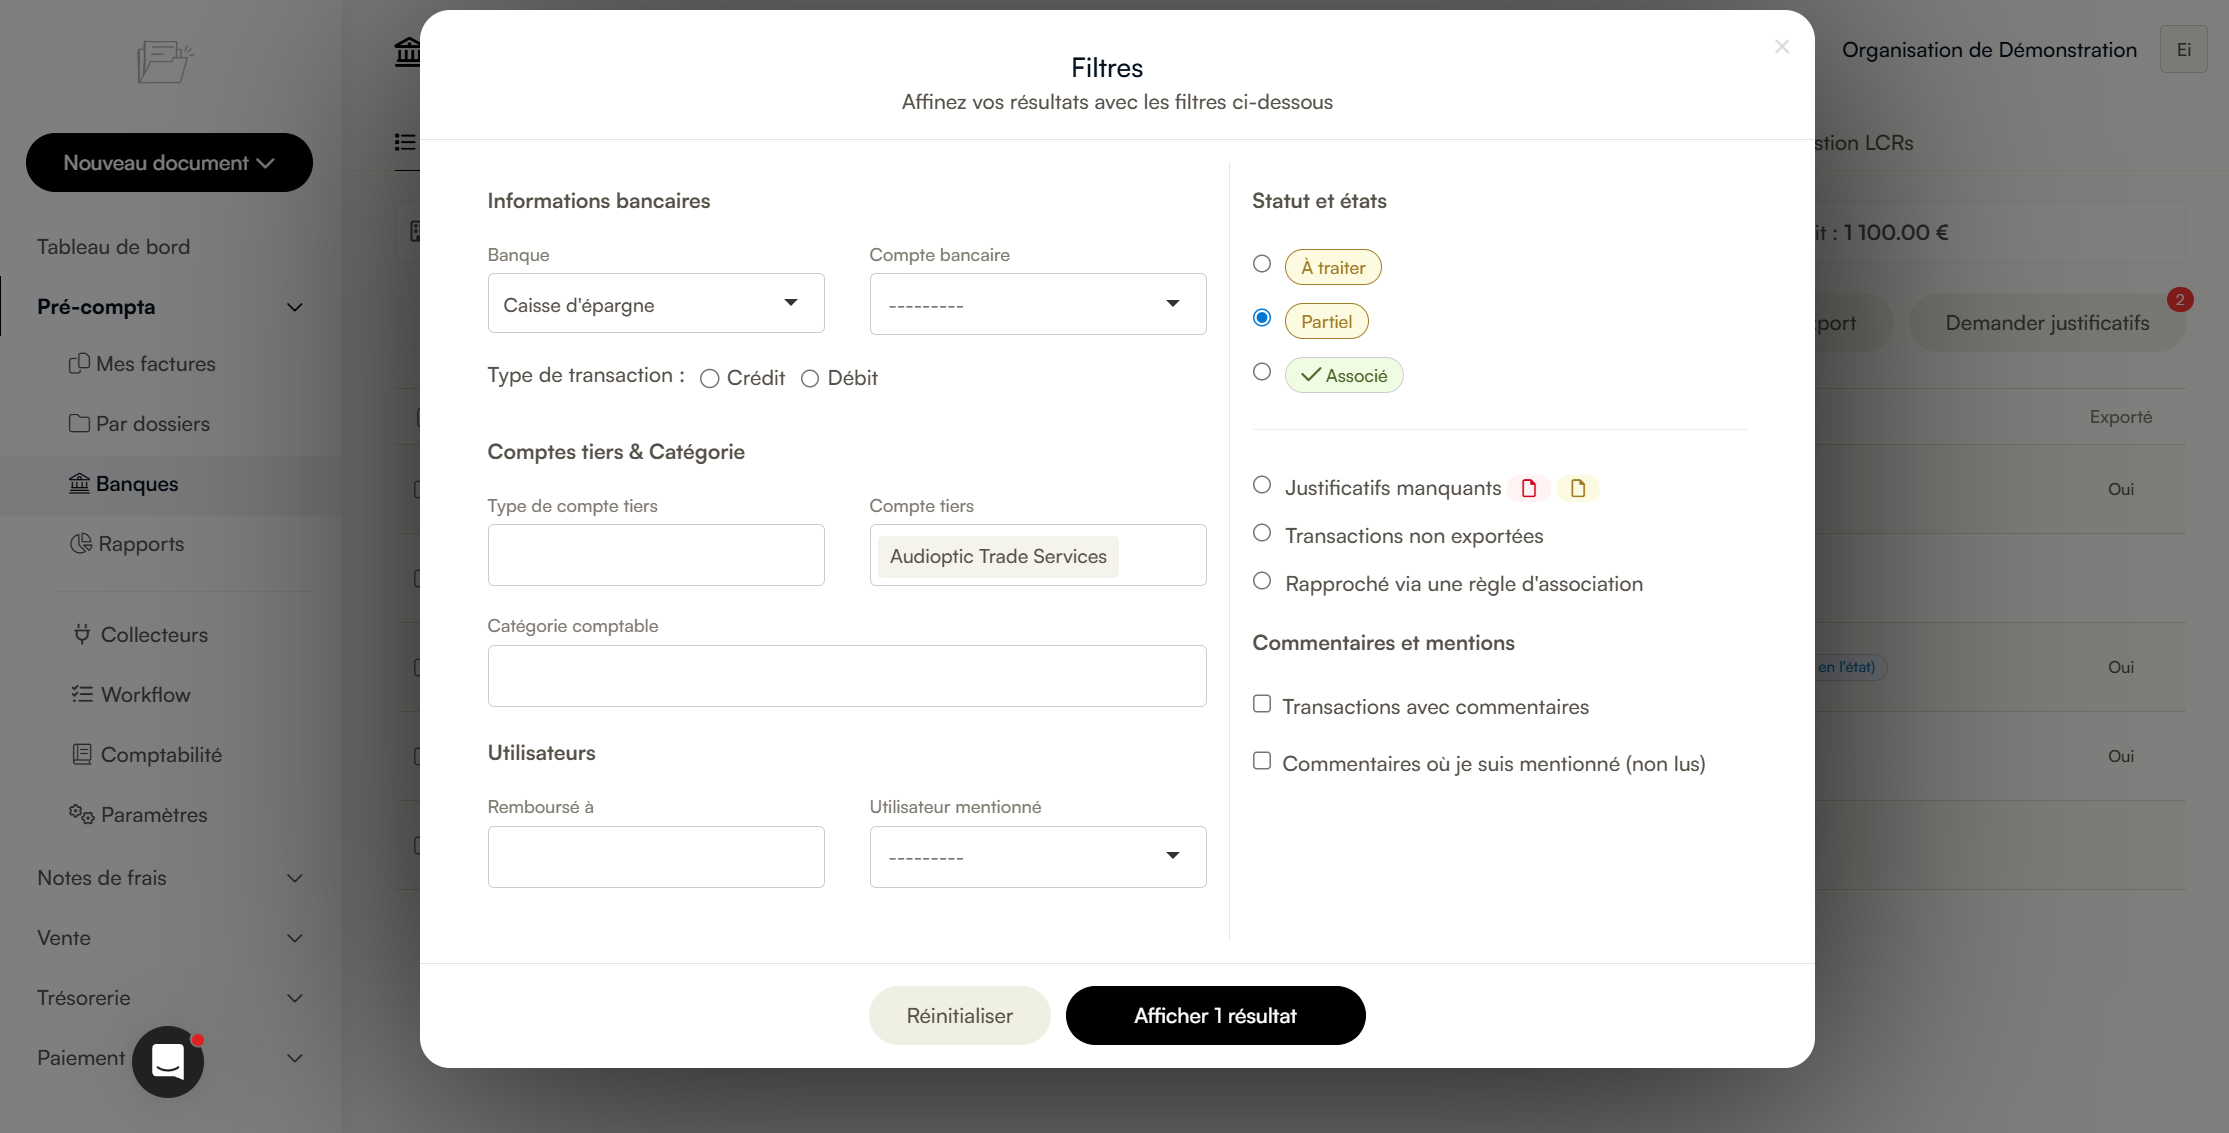This screenshot has height=1133, width=2229.
Task: Expand the Notes de frais chevron
Action: pyautogui.click(x=295, y=878)
